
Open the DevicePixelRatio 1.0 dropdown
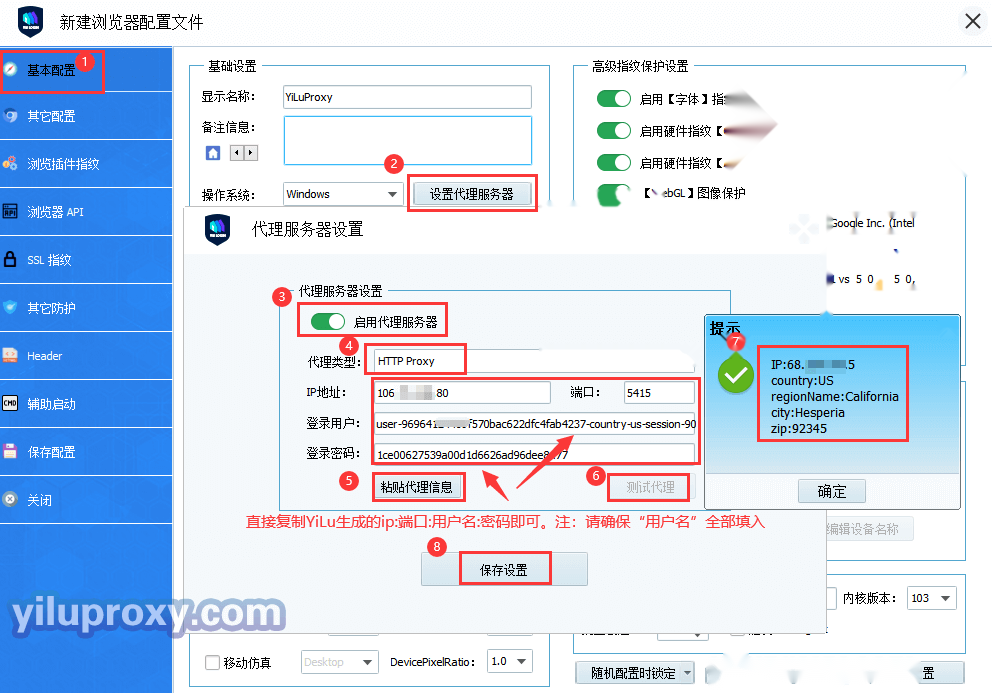coord(510,661)
